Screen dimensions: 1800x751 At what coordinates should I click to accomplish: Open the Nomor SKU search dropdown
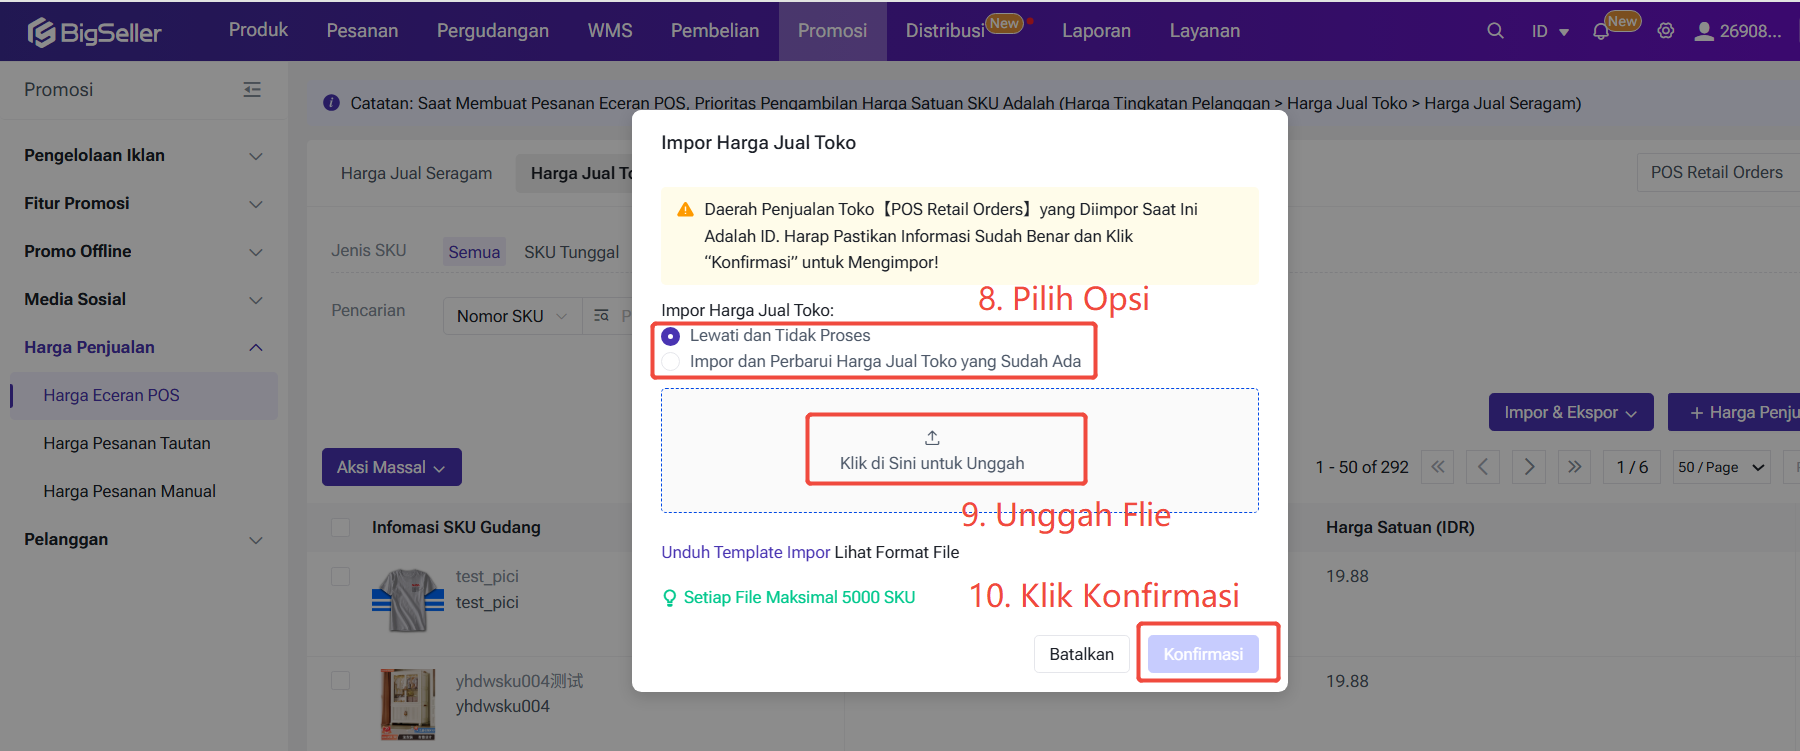click(512, 316)
